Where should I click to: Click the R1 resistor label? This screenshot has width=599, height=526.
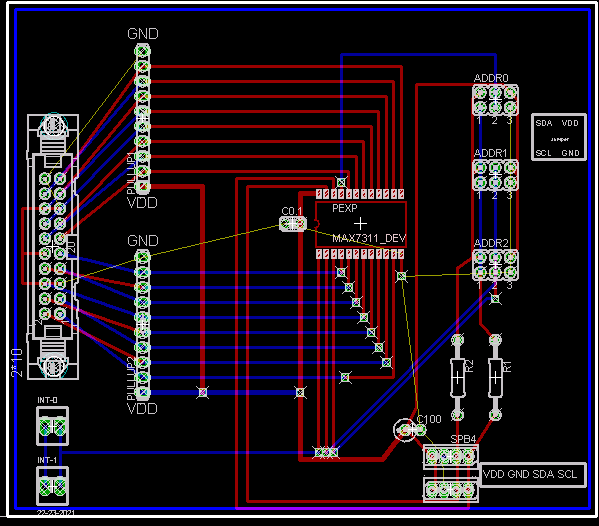[x=507, y=367]
